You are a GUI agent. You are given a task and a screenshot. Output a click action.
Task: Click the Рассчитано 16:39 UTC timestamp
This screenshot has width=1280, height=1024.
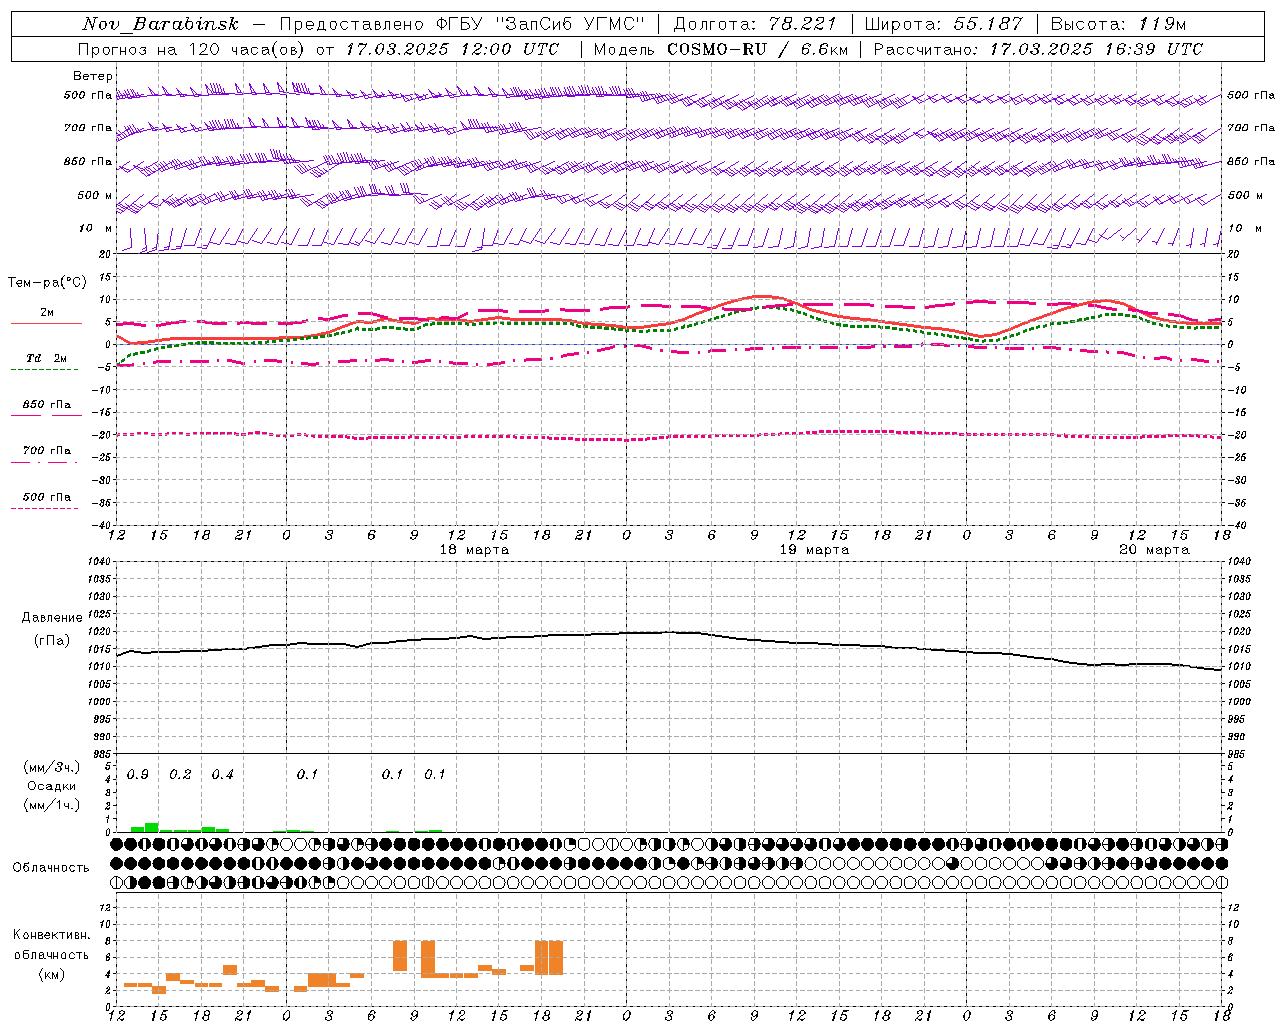[x=1038, y=49]
